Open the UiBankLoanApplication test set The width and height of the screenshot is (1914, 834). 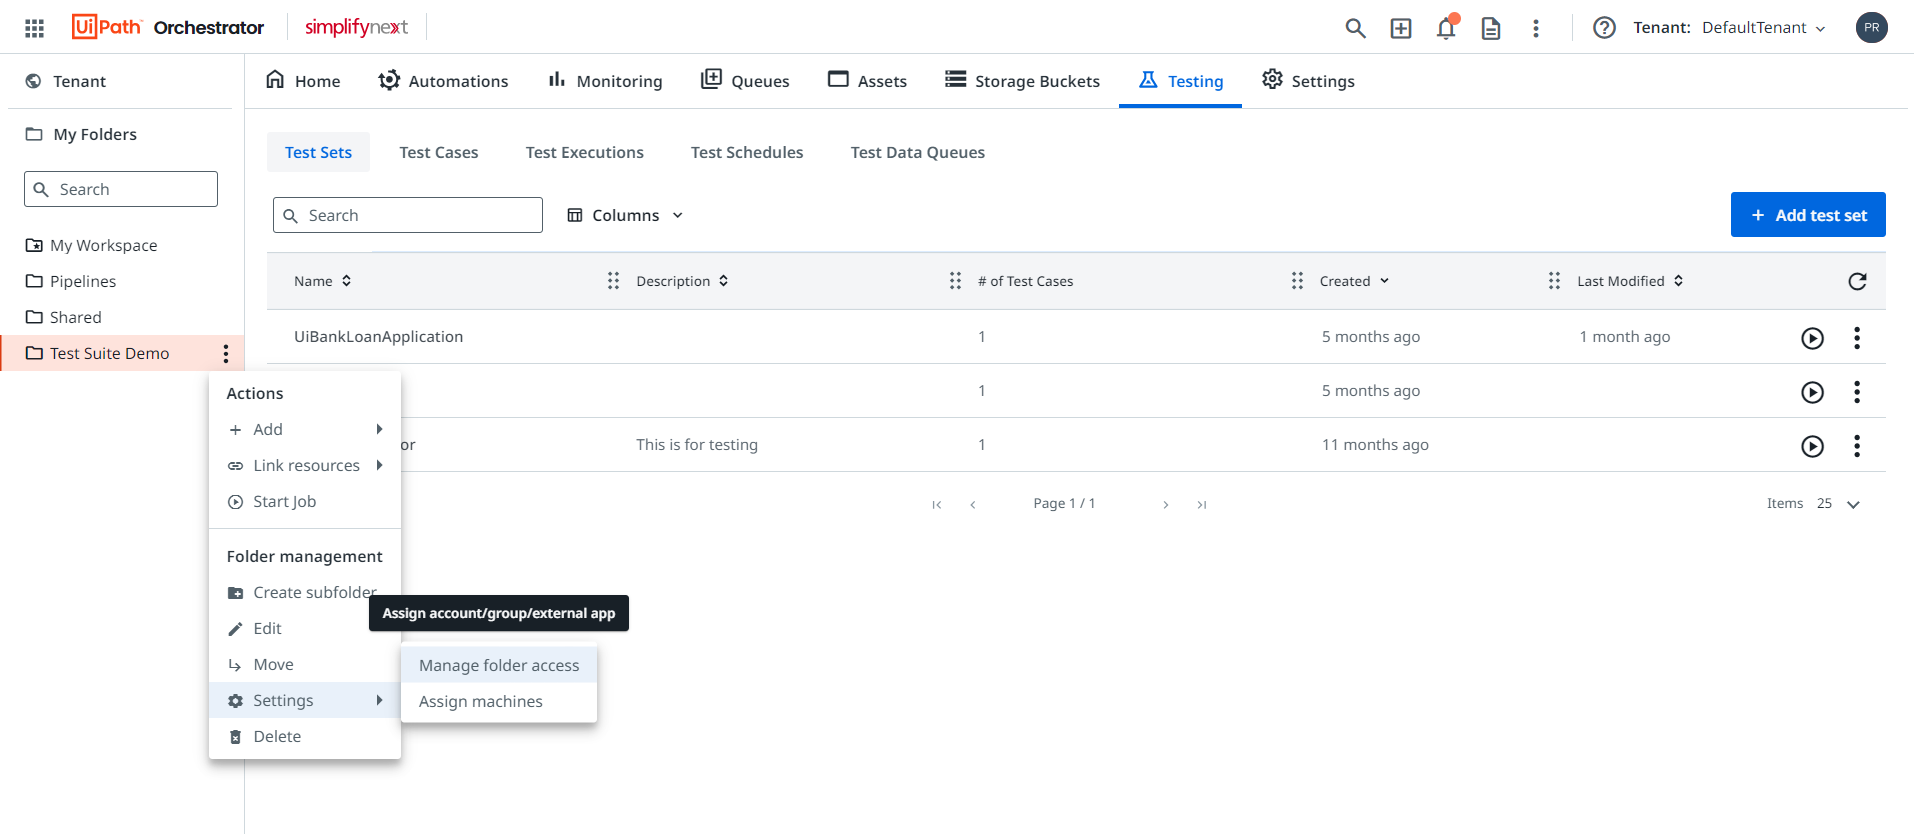pos(378,337)
